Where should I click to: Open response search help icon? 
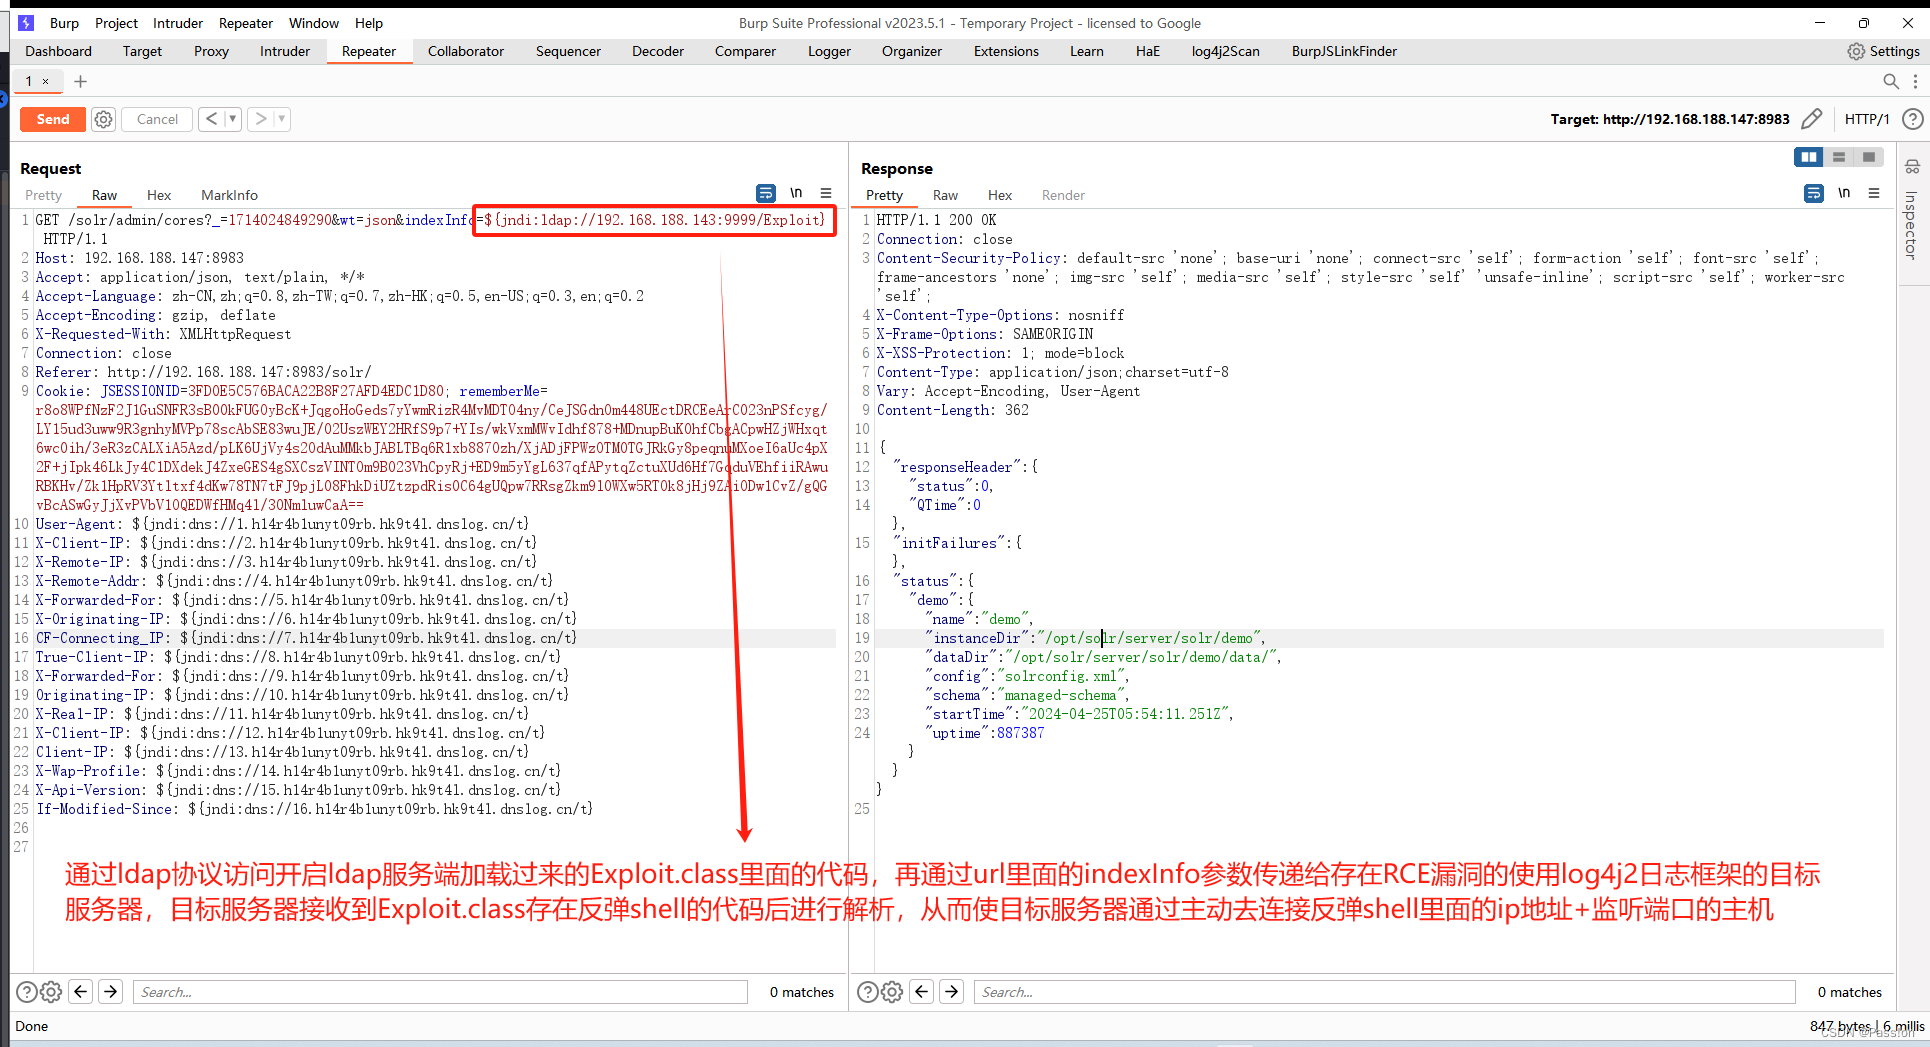pos(868,992)
